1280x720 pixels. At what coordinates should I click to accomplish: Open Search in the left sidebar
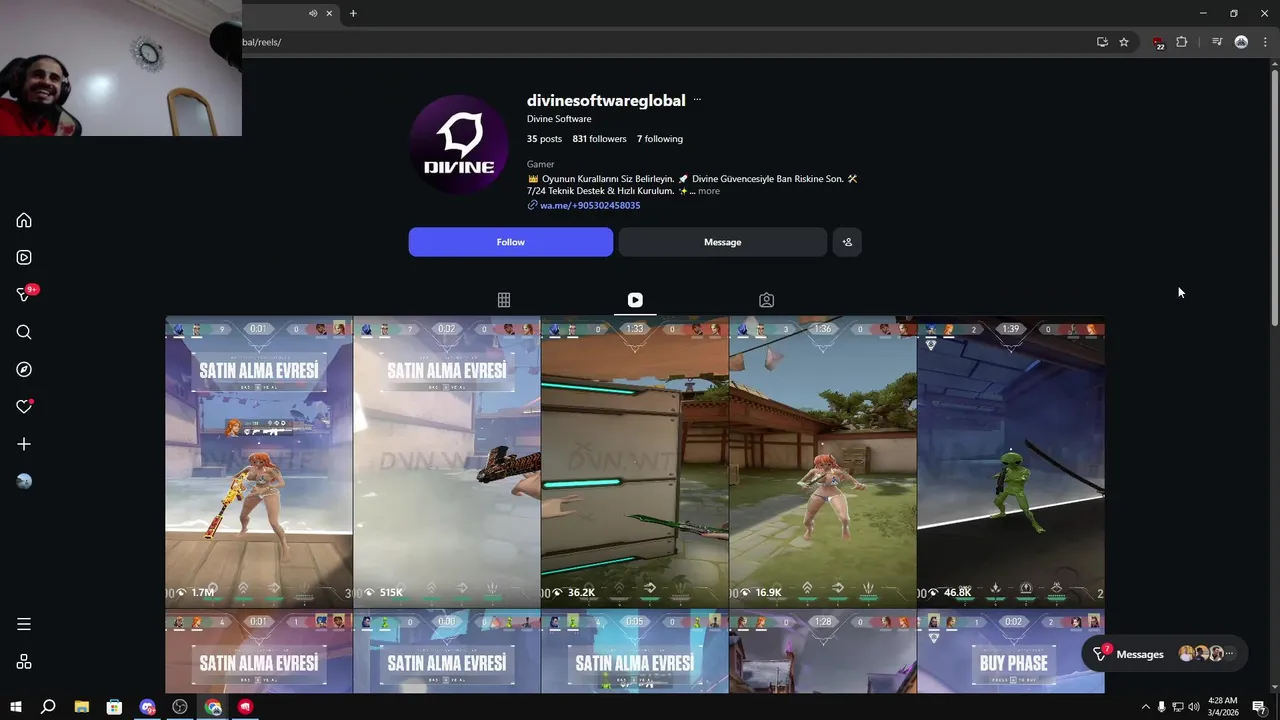coord(24,332)
